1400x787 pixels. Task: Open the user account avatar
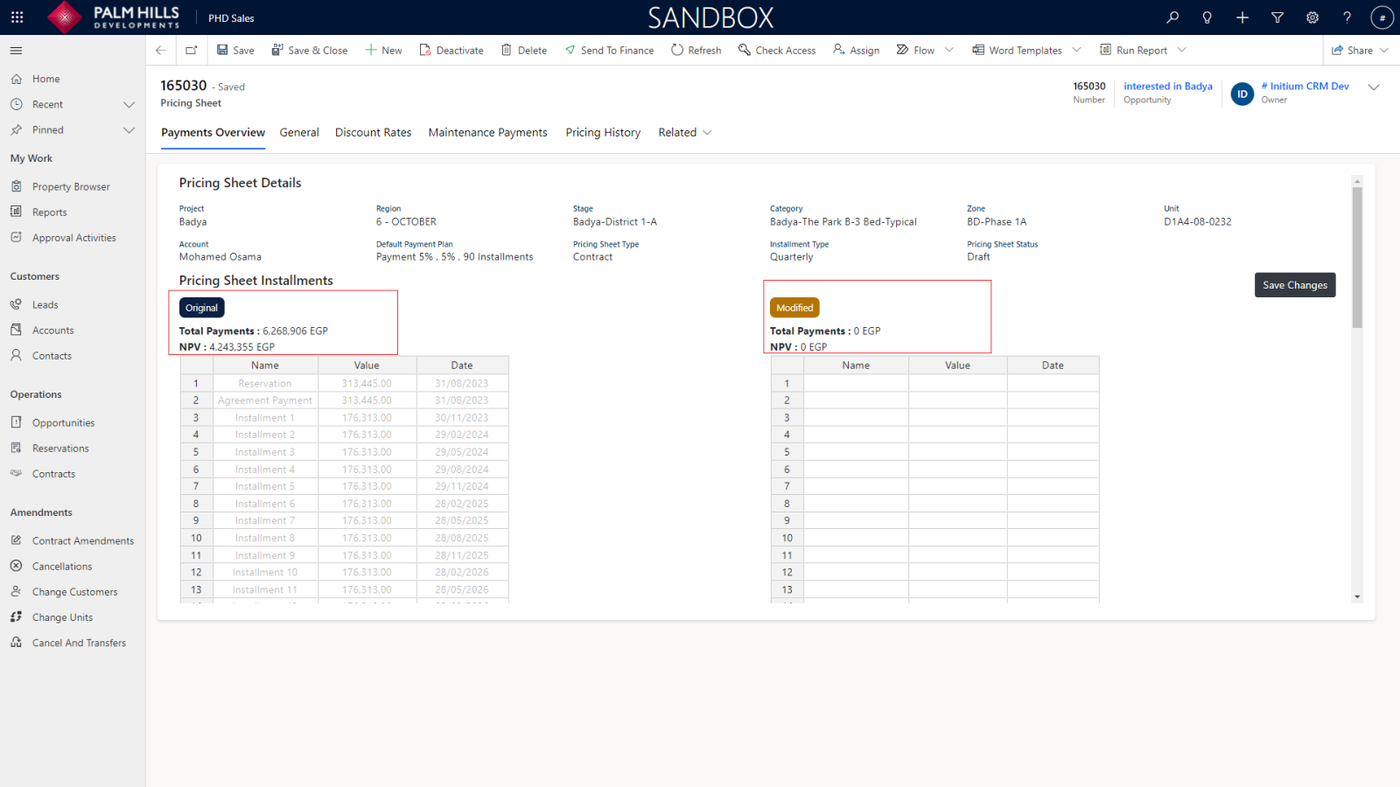pyautogui.click(x=1382, y=17)
